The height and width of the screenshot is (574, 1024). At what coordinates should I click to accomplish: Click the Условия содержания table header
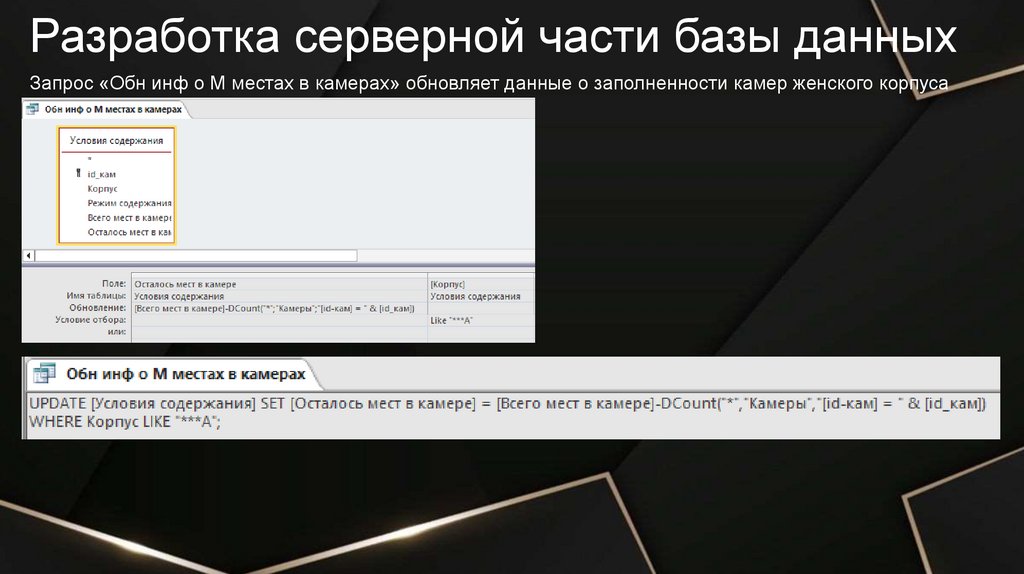coord(116,140)
